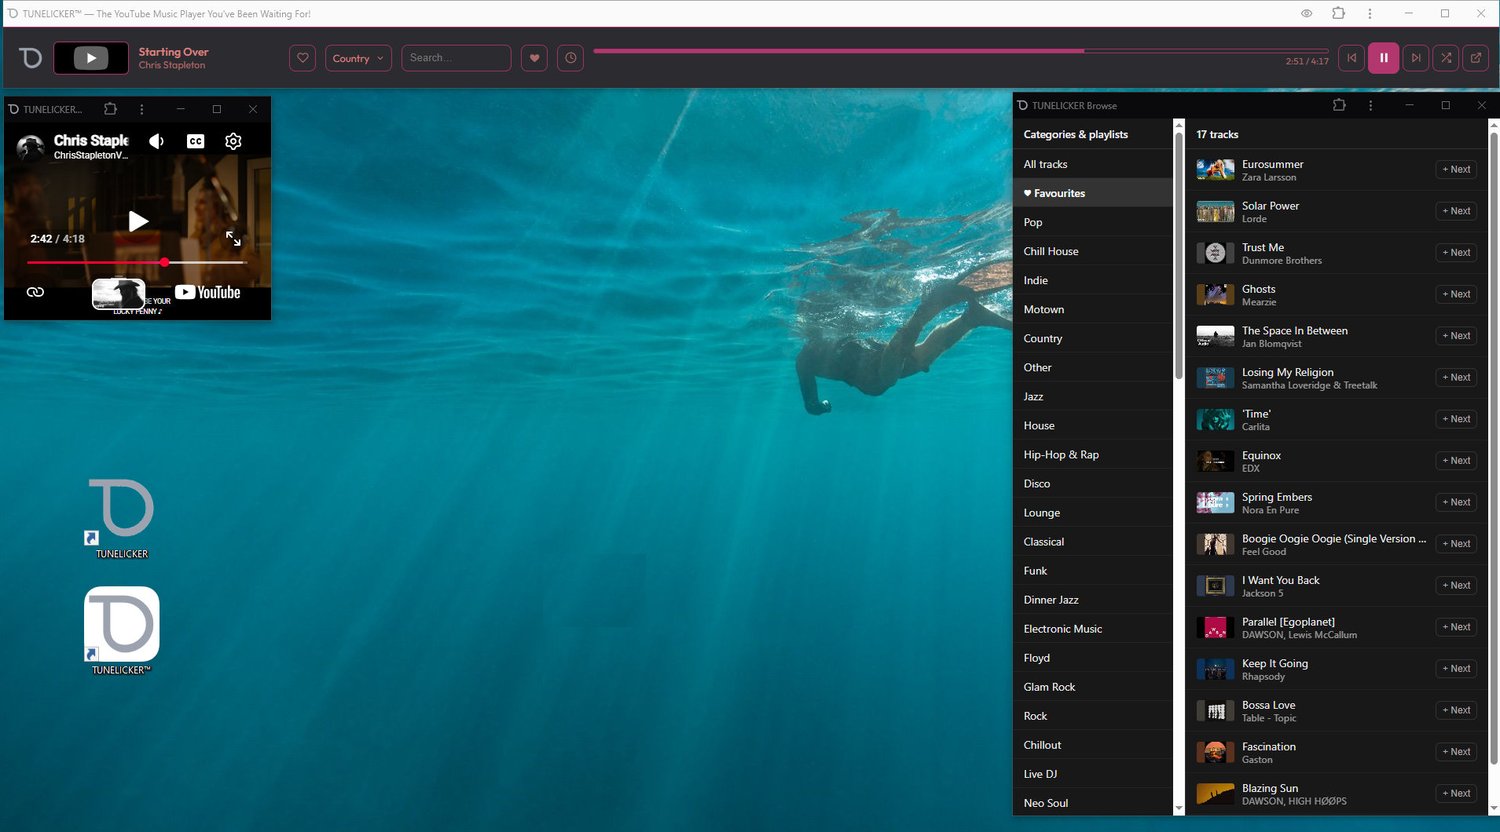Open extensions in the main title bar
This screenshot has width=1500, height=832.
[1339, 13]
